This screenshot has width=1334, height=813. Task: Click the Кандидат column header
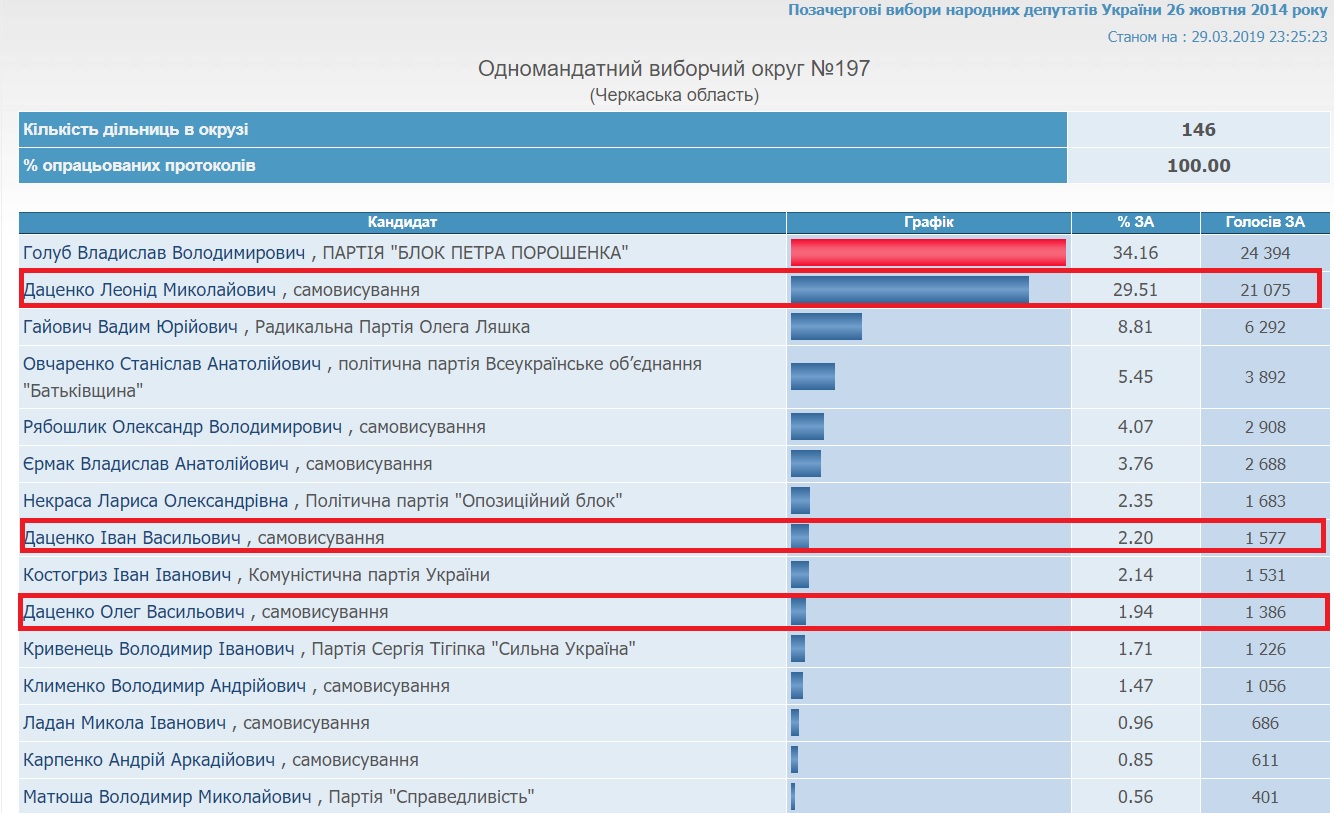(x=402, y=222)
